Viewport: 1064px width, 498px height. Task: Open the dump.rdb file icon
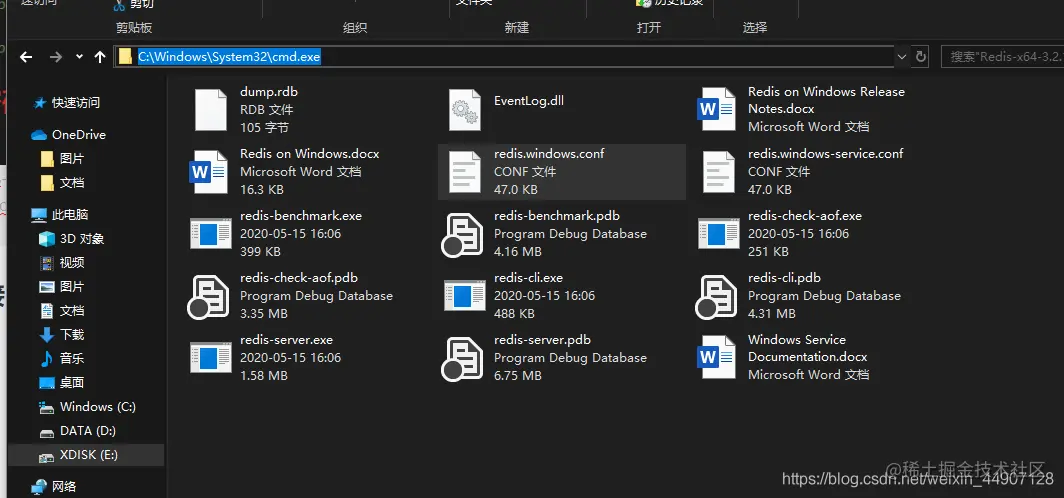(x=210, y=109)
